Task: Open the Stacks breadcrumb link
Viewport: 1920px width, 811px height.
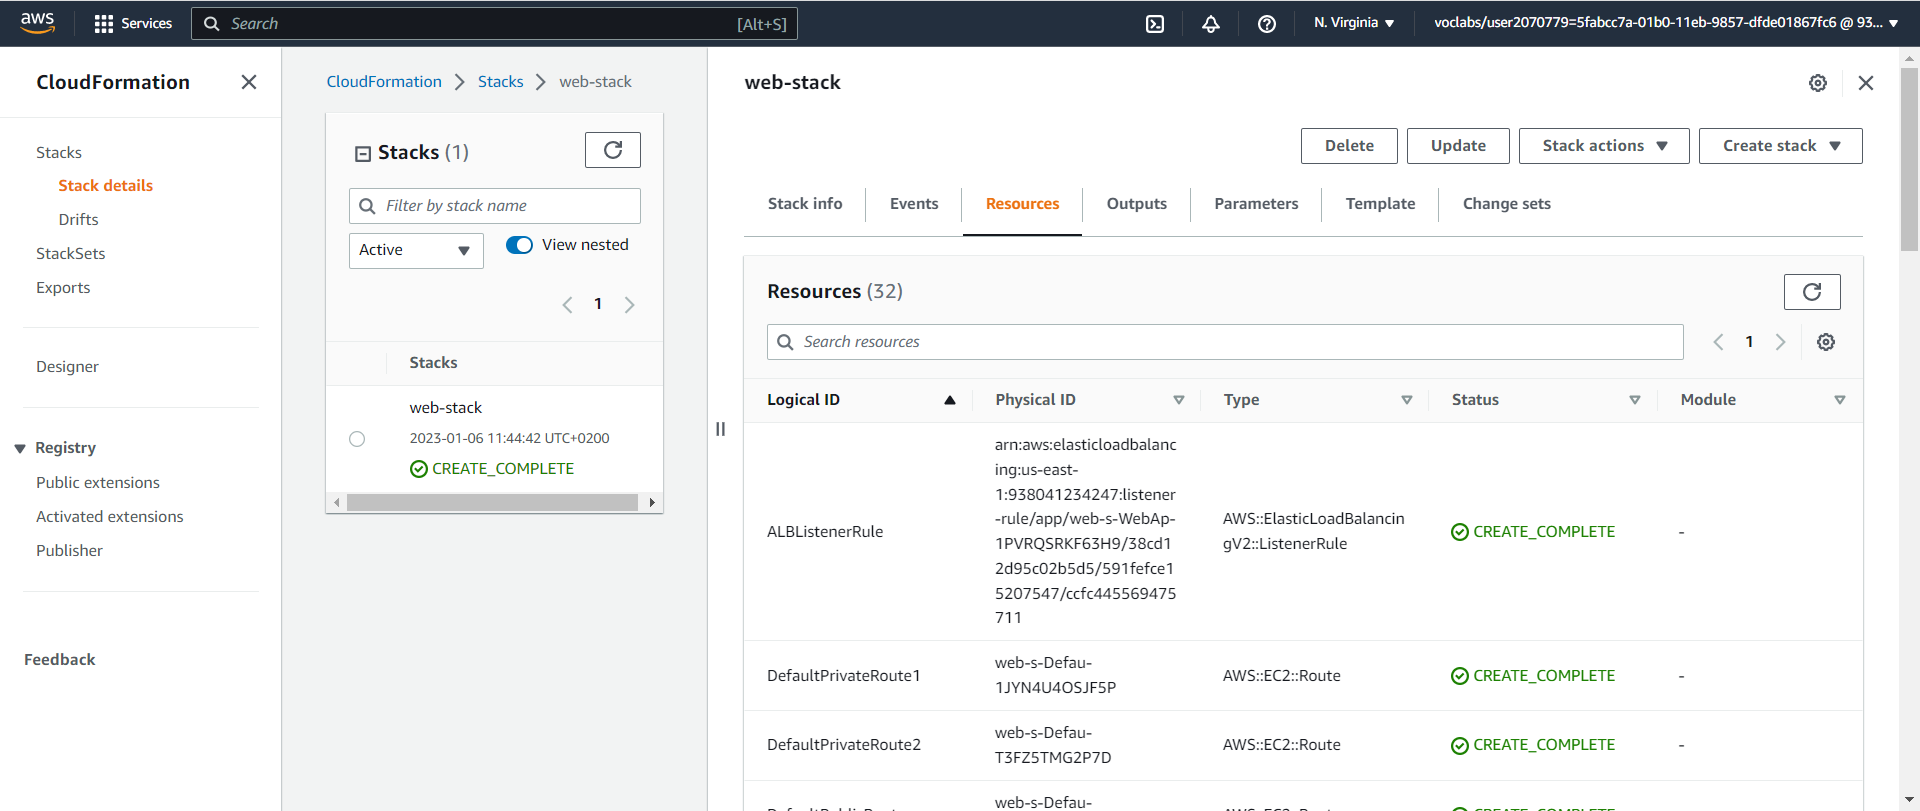Action: [500, 82]
